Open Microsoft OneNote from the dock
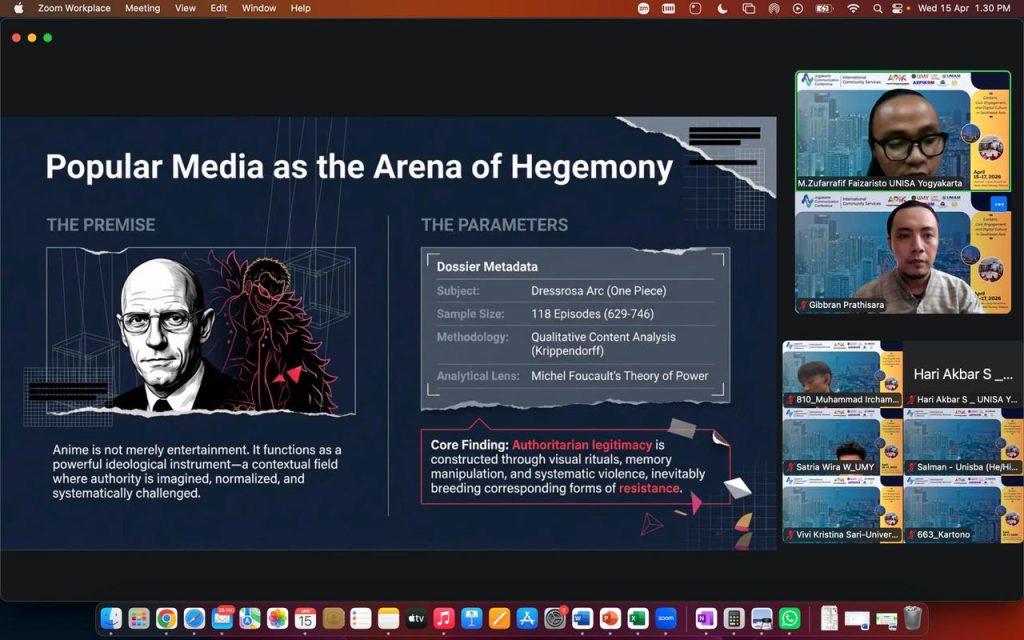Screen dimensions: 1024x640 [x=706, y=618]
